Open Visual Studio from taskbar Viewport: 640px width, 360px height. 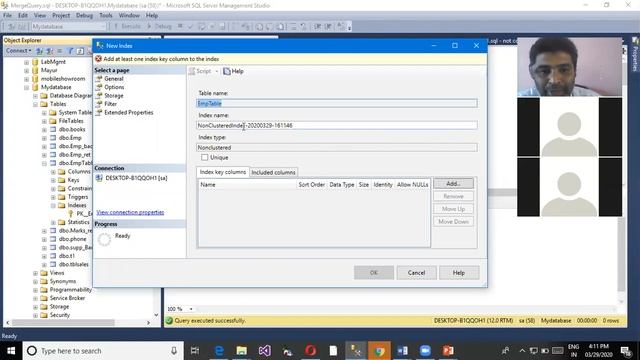(264, 351)
